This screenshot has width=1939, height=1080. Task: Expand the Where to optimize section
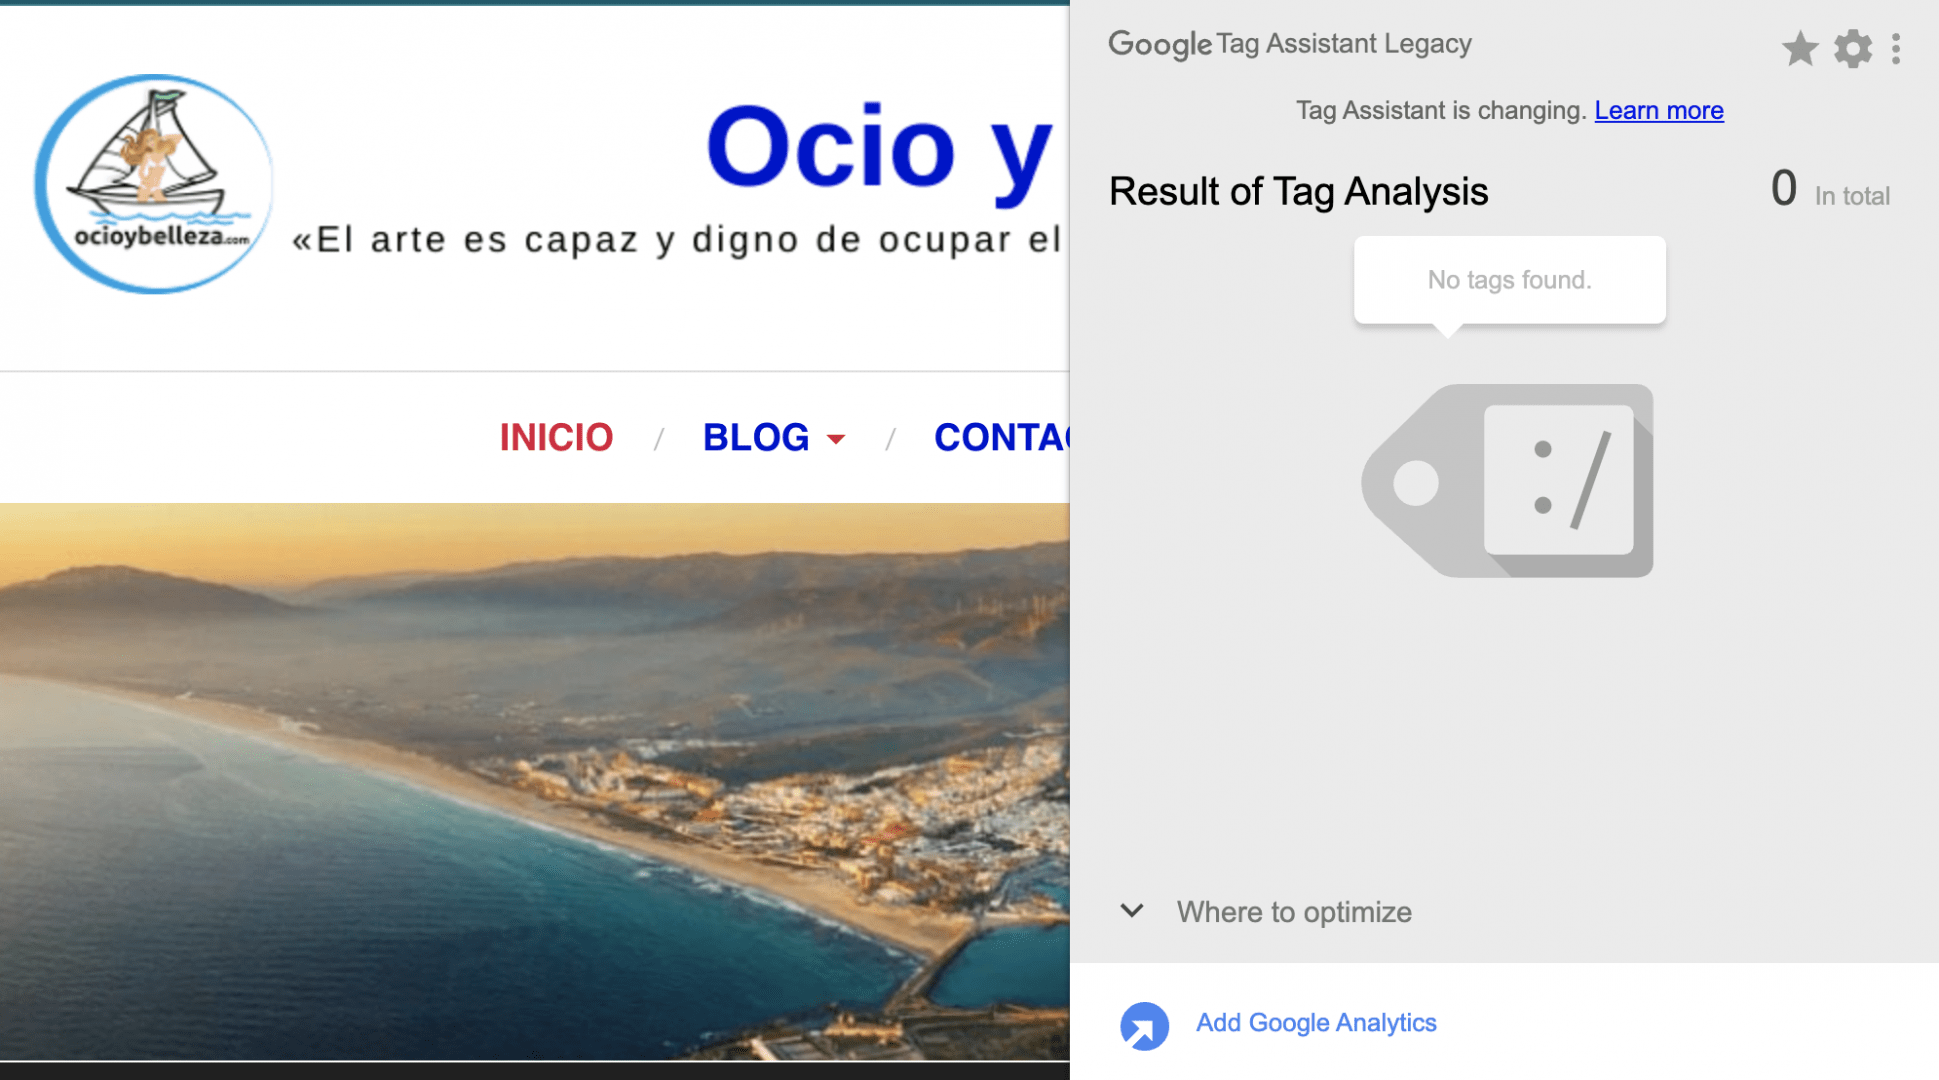coord(1265,911)
